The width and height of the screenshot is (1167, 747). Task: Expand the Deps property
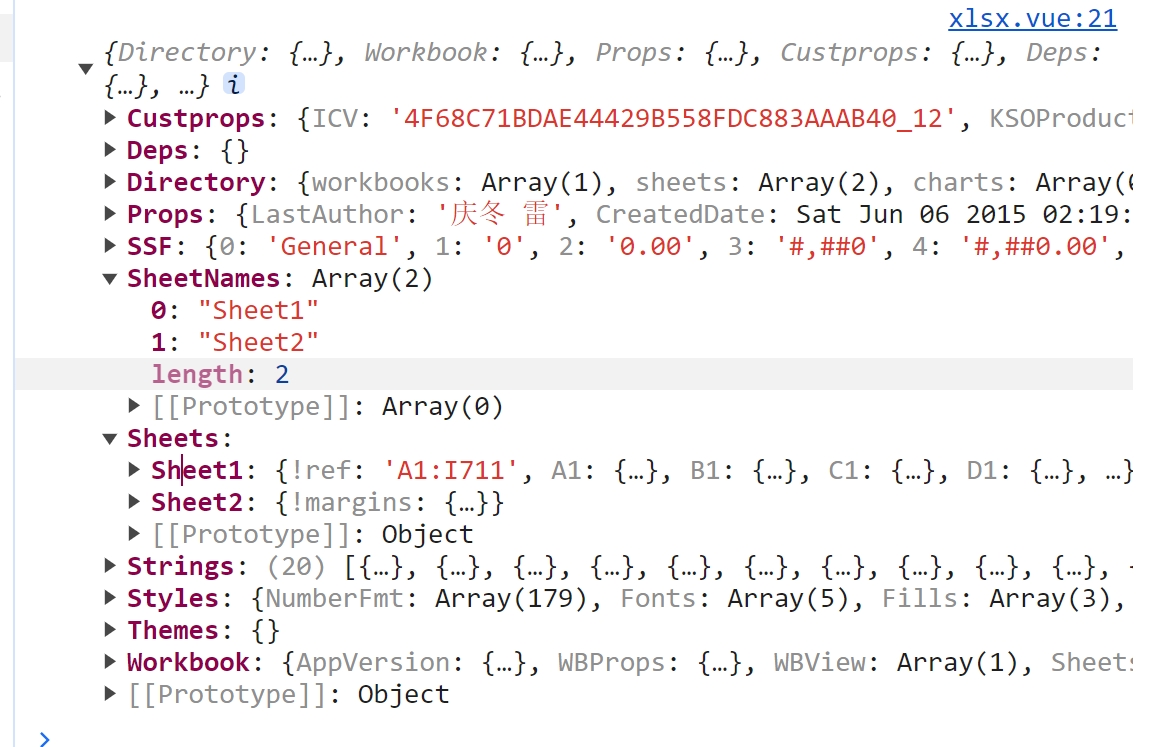tap(111, 150)
